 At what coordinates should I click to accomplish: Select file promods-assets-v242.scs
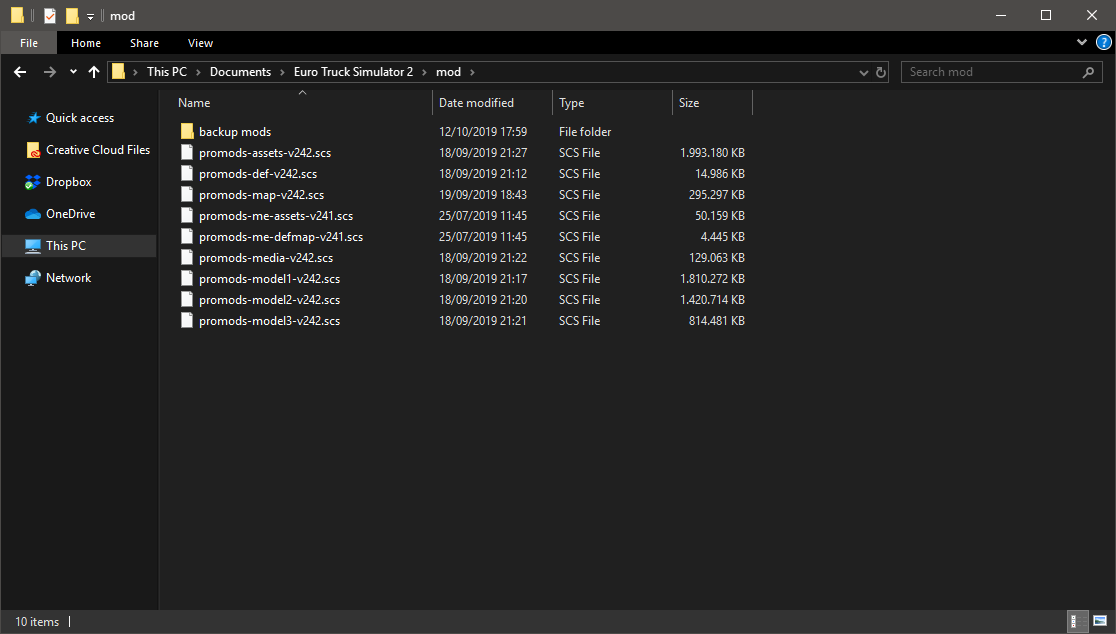coord(265,153)
